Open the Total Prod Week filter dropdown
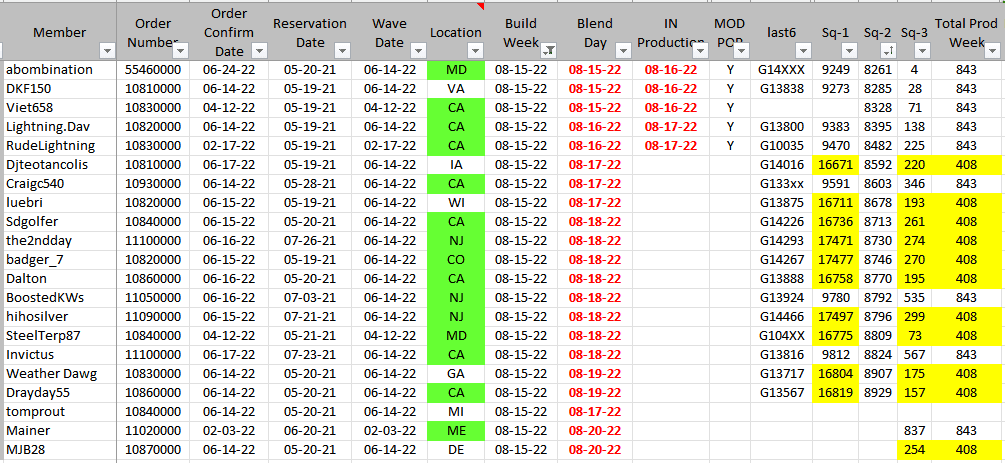This screenshot has height=463, width=1005. click(x=992, y=50)
